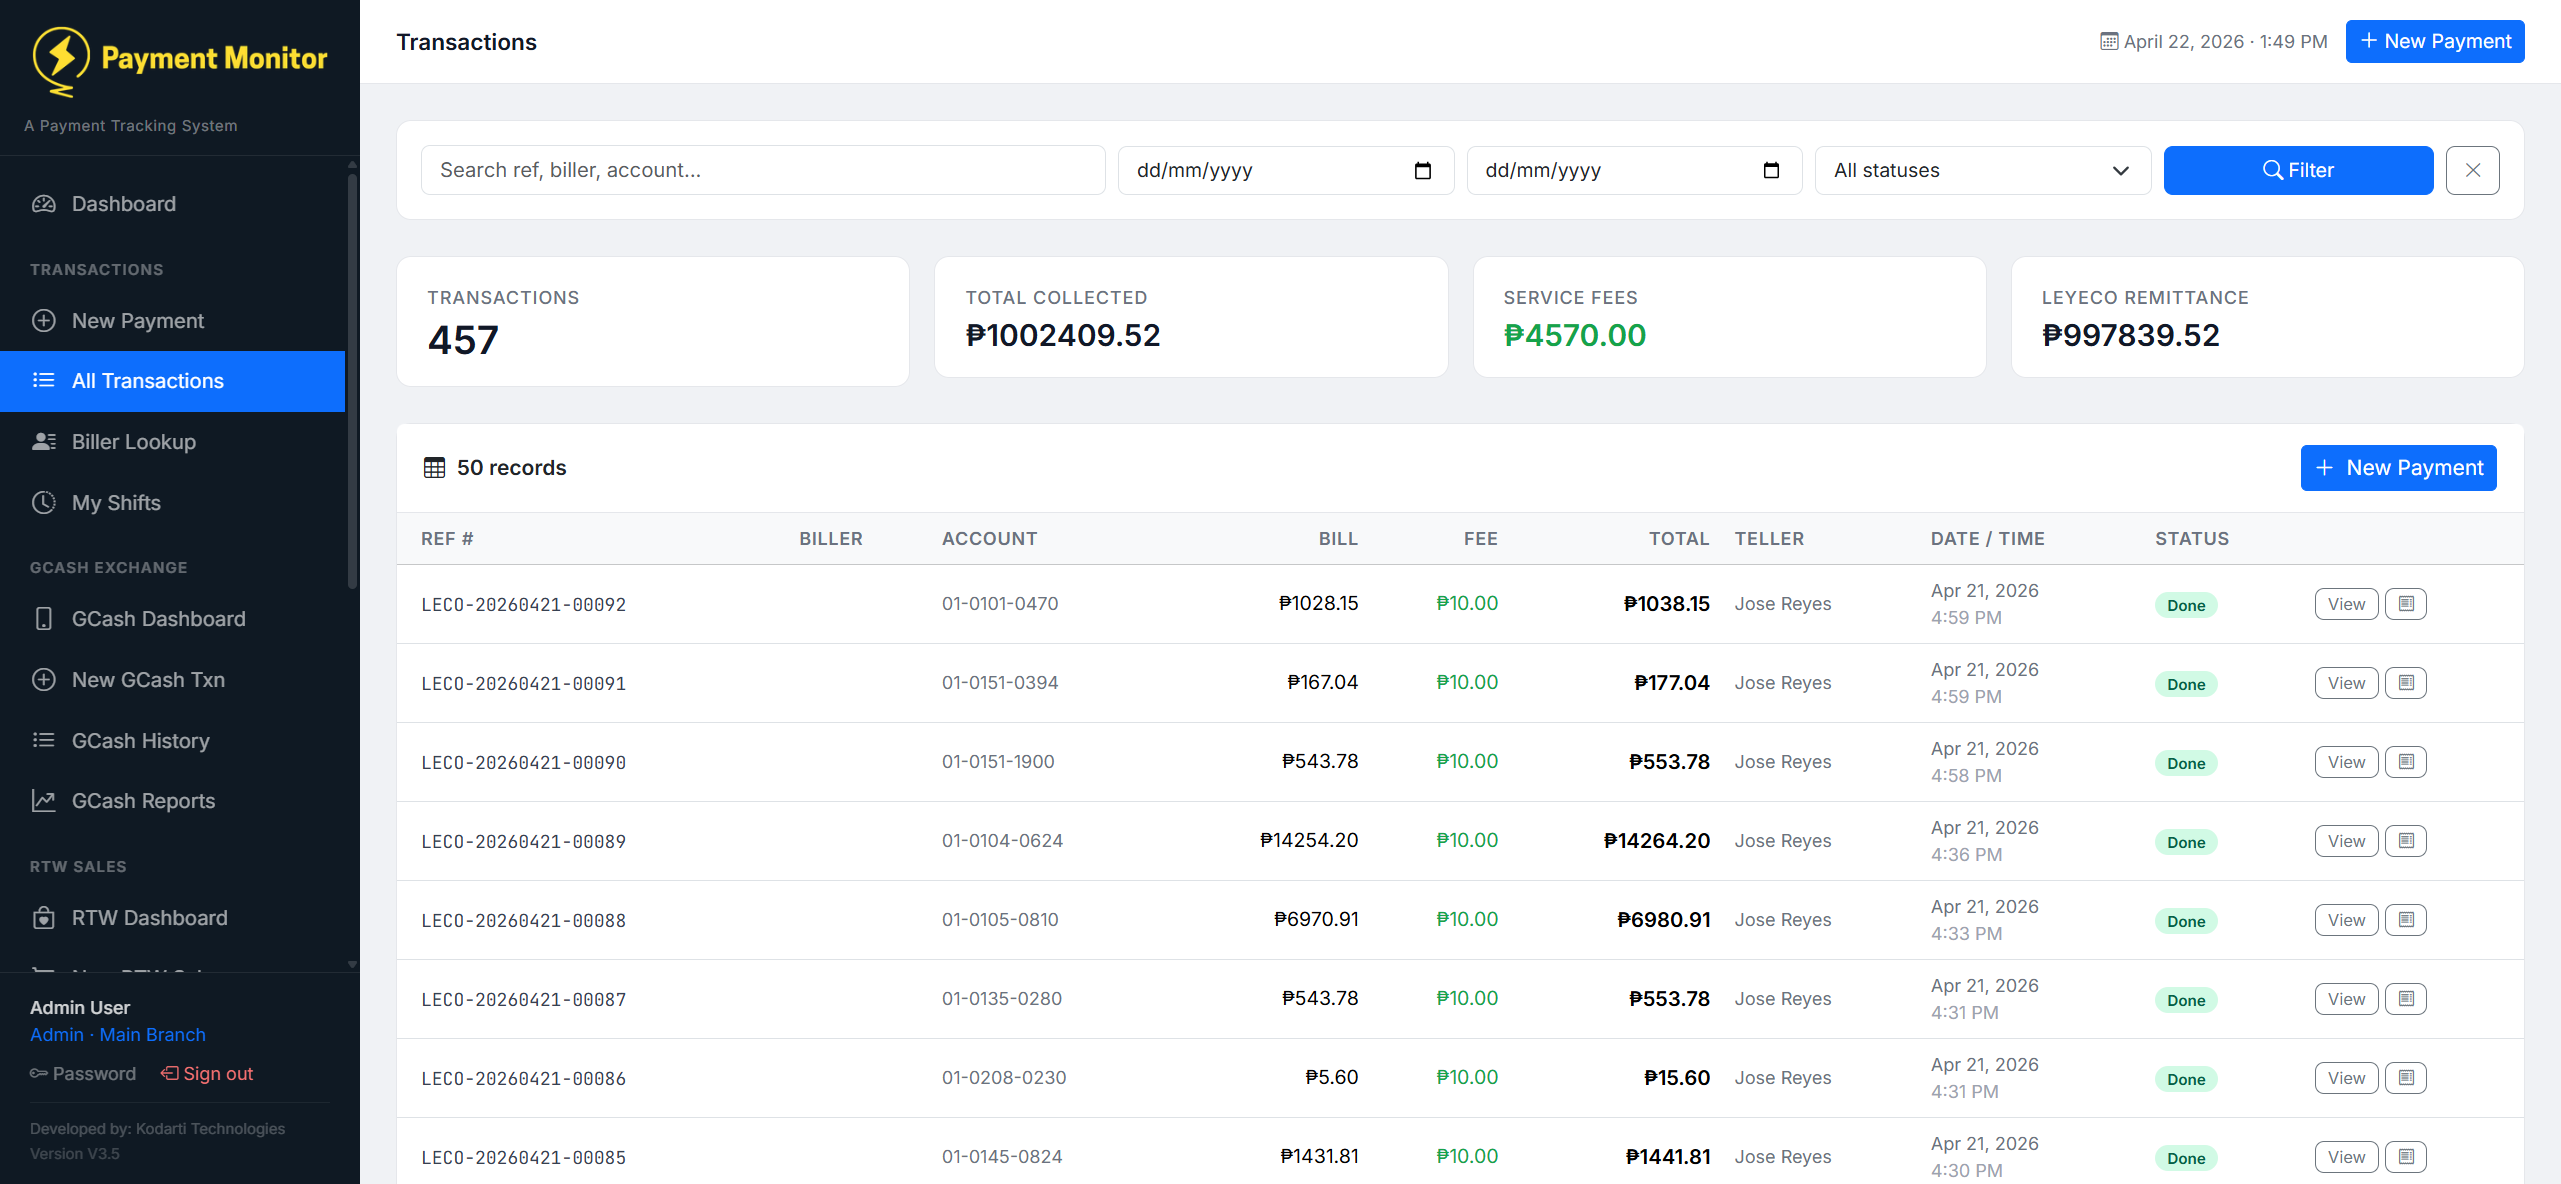Image resolution: width=2561 pixels, height=1184 pixels.
Task: Go to All Transactions
Action: [x=147, y=380]
